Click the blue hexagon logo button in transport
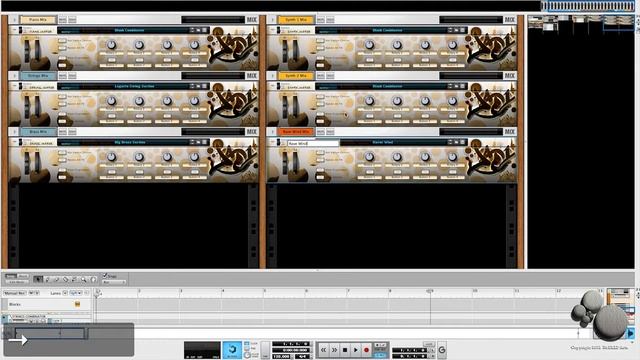The image size is (640, 360). point(232,350)
